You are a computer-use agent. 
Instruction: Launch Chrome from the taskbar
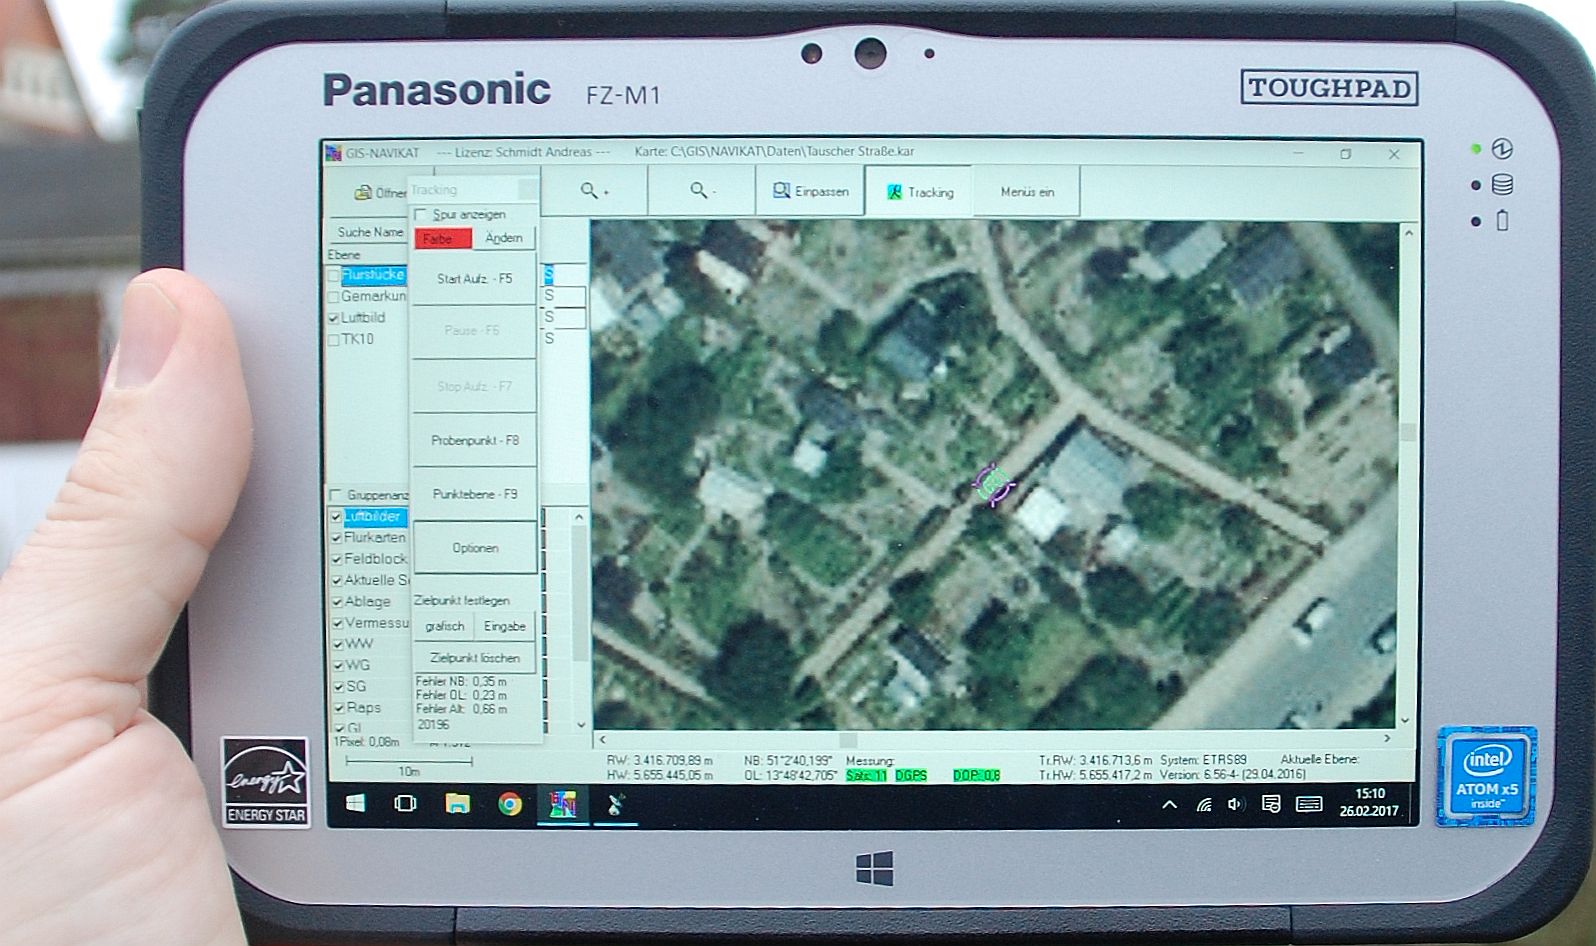tap(510, 804)
